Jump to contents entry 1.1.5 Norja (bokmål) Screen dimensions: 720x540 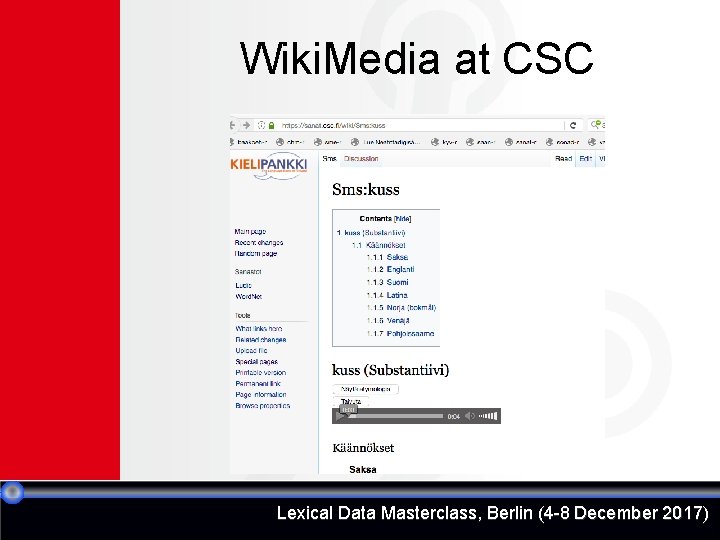(401, 308)
